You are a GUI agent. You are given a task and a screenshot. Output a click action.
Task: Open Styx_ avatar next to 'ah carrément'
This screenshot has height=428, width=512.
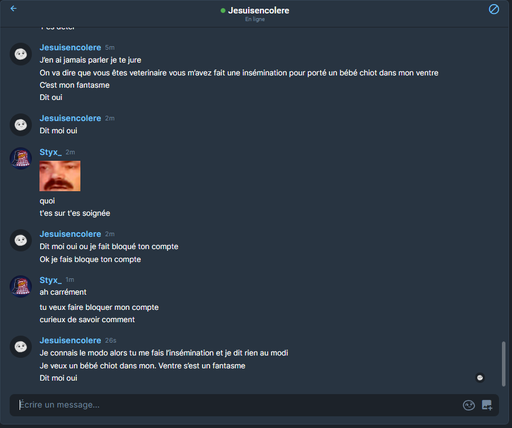click(21, 286)
